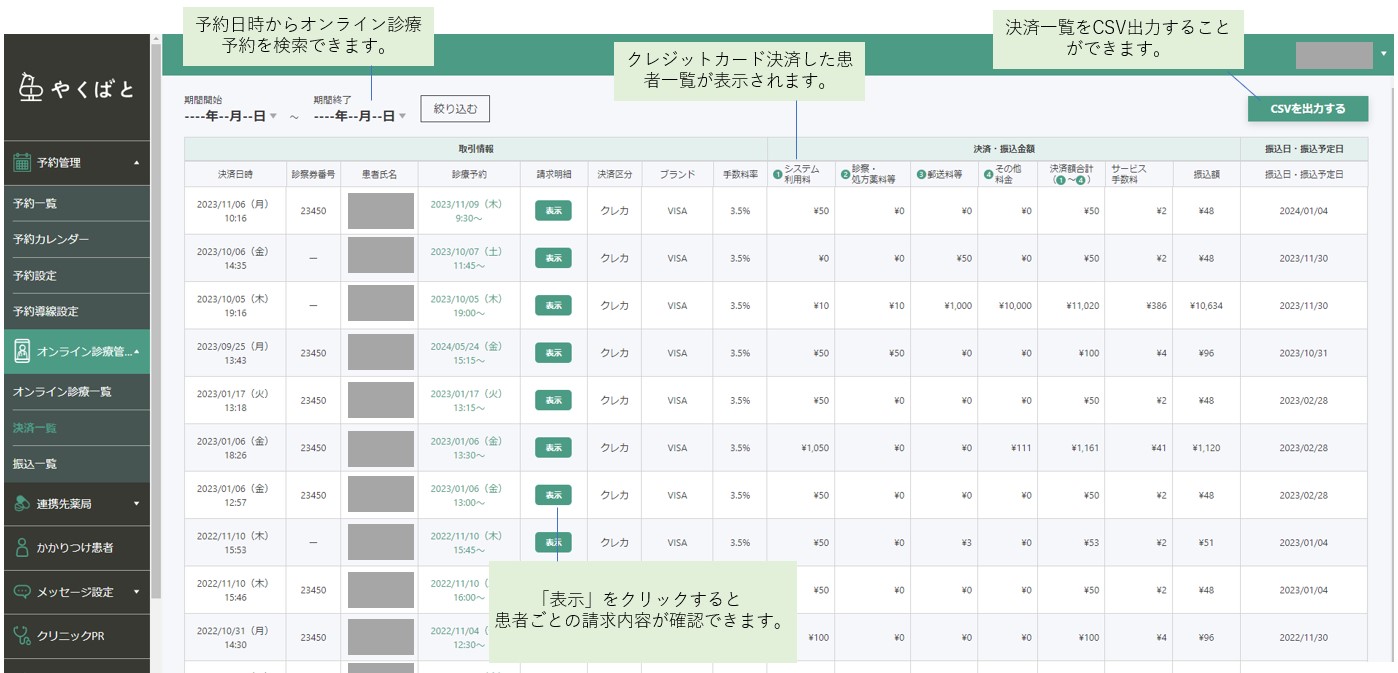
Task: Collapse the 予約管理 sidebar section
Action: 137,162
